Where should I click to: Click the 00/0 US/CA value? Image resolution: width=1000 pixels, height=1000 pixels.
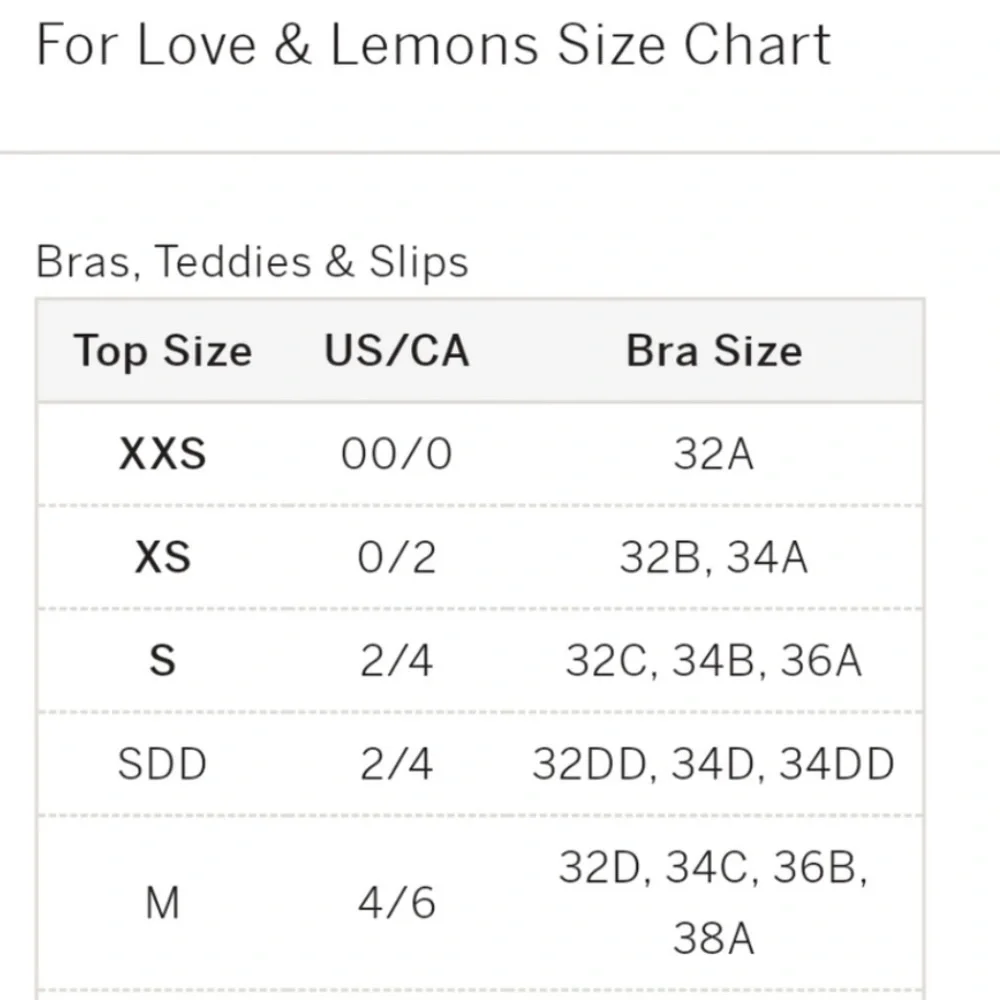397,454
